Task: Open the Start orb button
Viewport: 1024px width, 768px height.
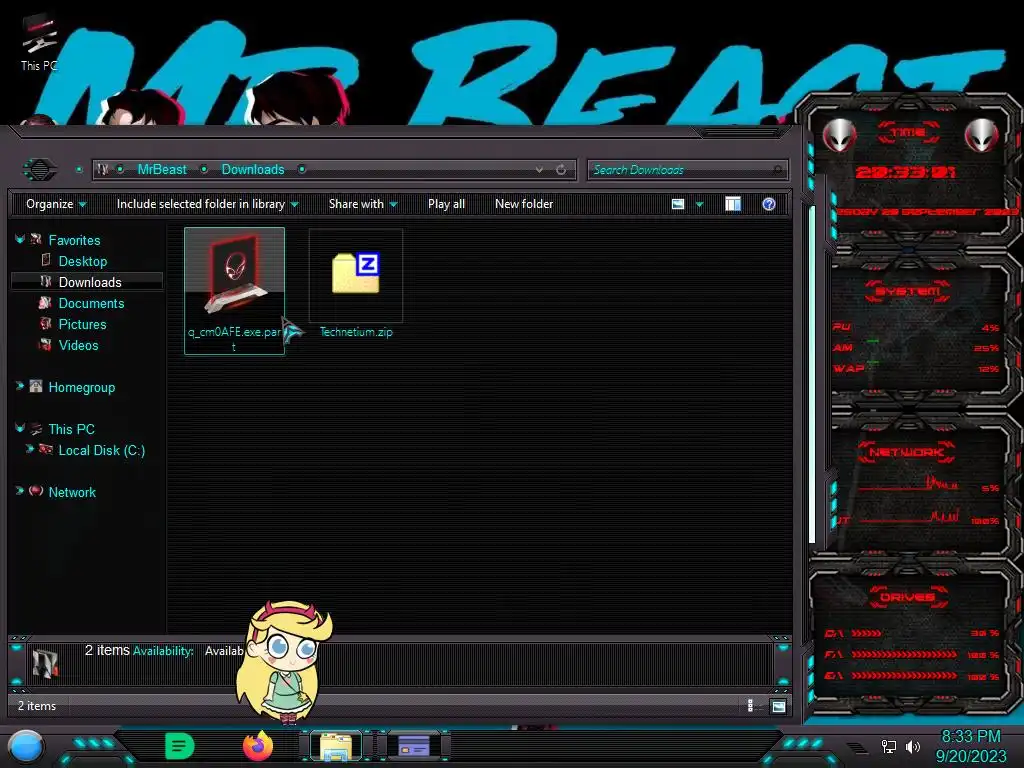Action: (x=25, y=747)
